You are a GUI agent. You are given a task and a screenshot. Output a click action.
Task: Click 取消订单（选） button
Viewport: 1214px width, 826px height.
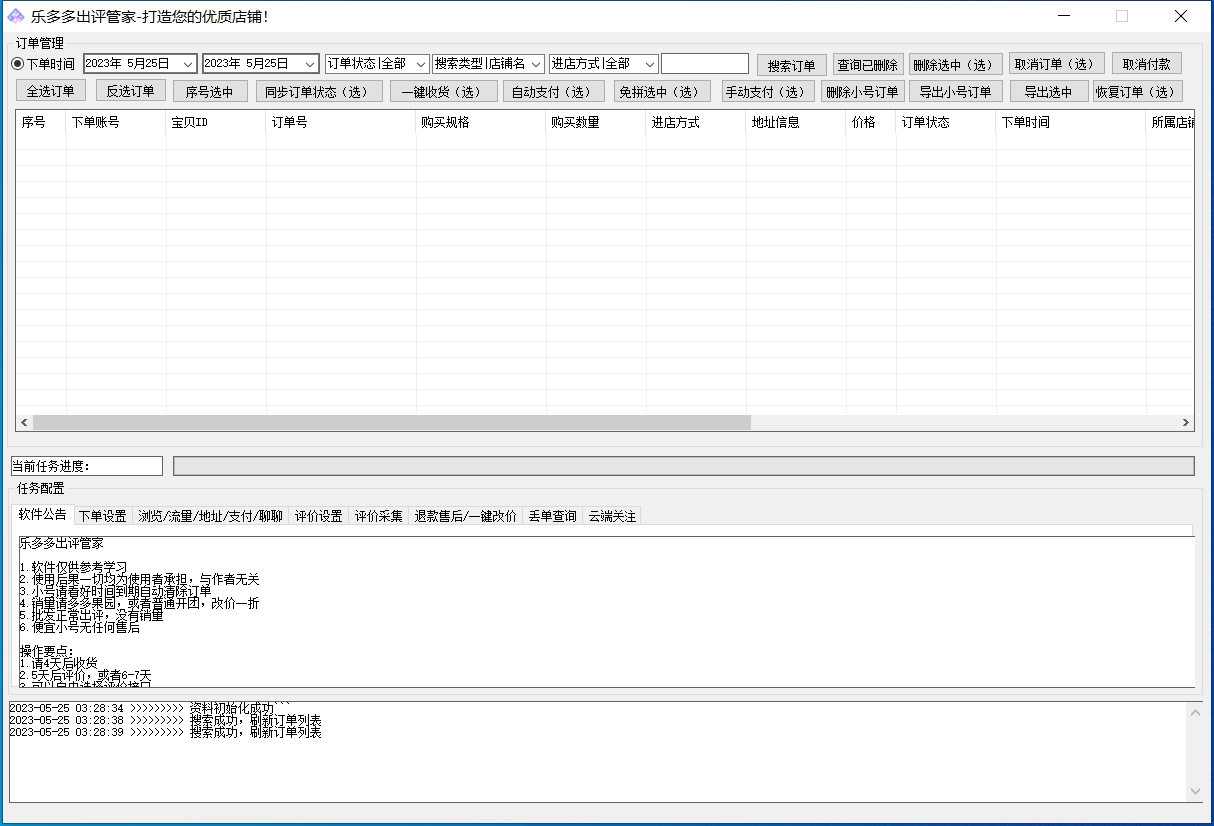click(1058, 64)
